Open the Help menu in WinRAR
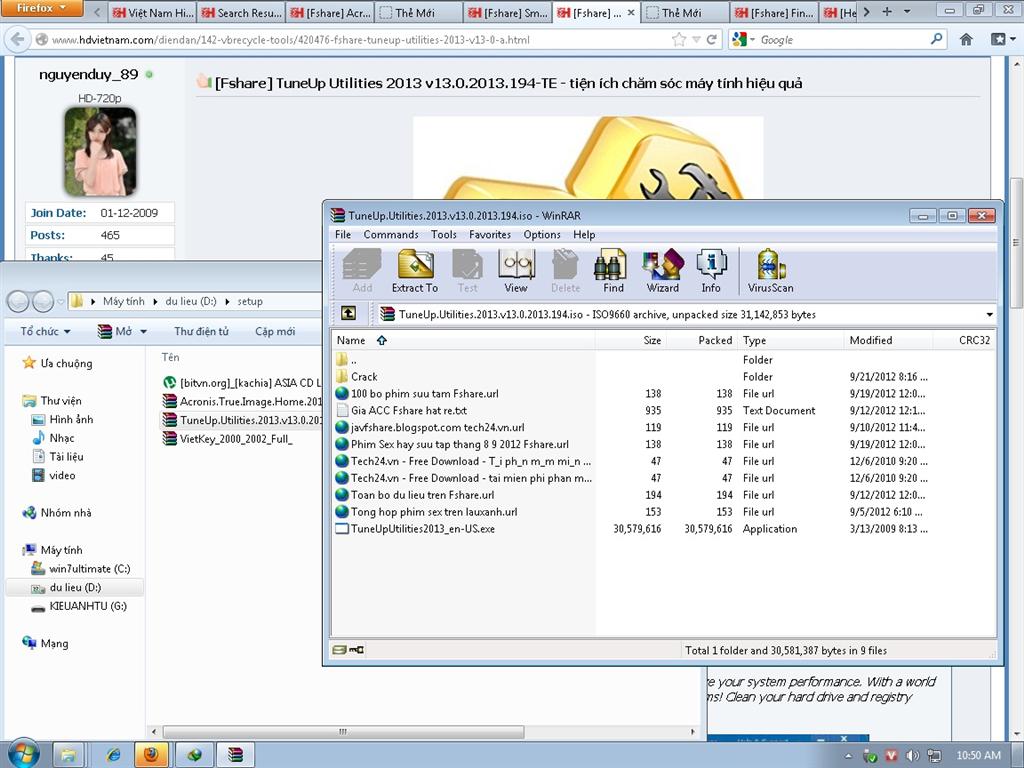Image resolution: width=1024 pixels, height=768 pixels. point(584,234)
